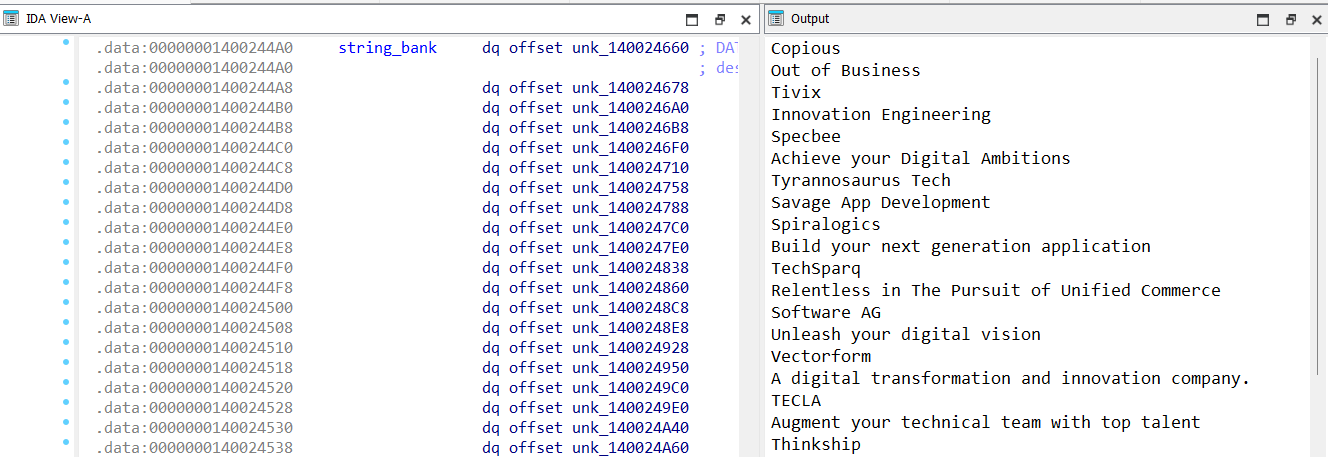Maximize the IDA View-A panel

click(692, 20)
